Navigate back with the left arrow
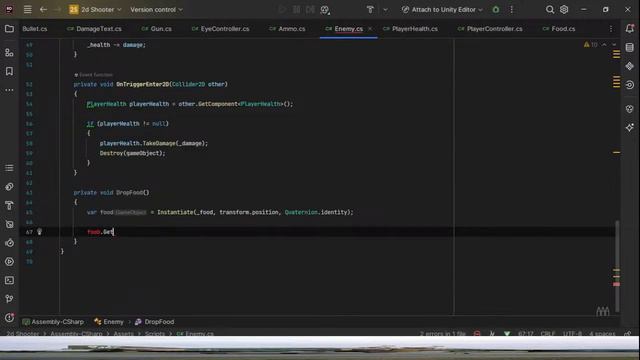The width and height of the screenshot is (640, 360). click(43, 9)
